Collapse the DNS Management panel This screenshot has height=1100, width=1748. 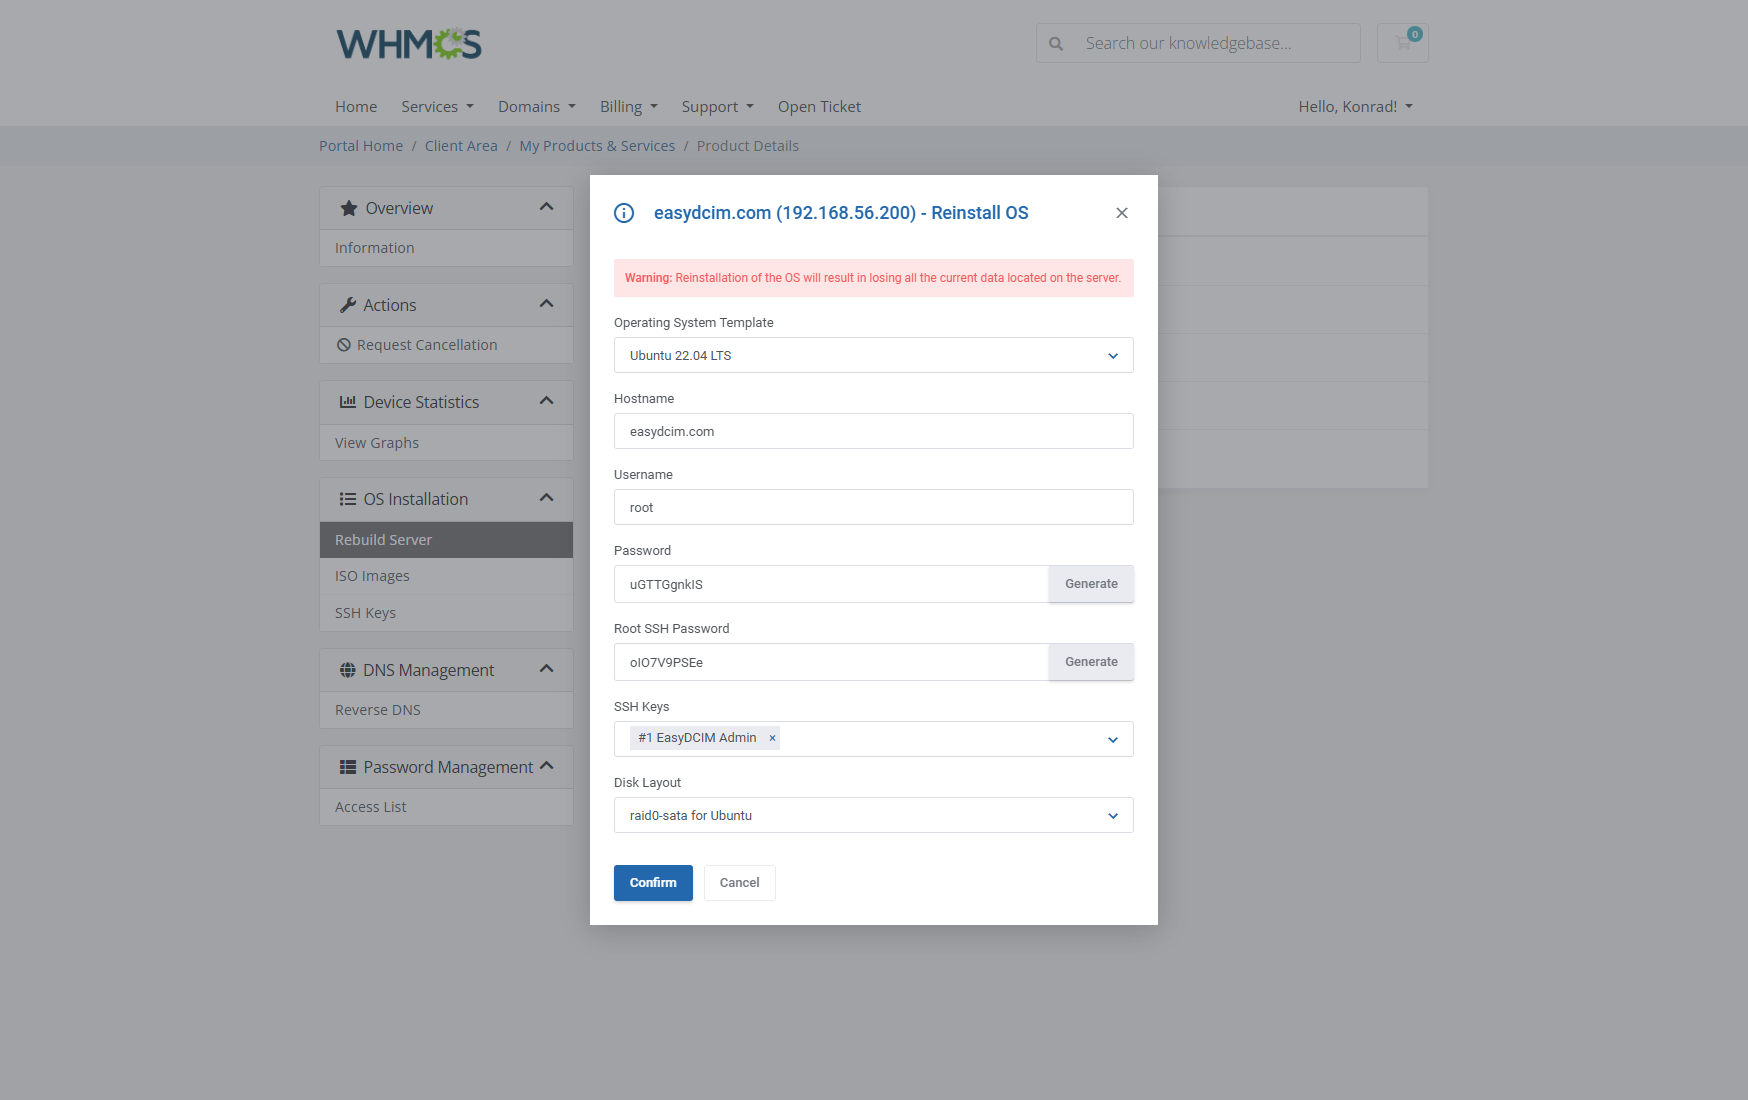click(546, 669)
